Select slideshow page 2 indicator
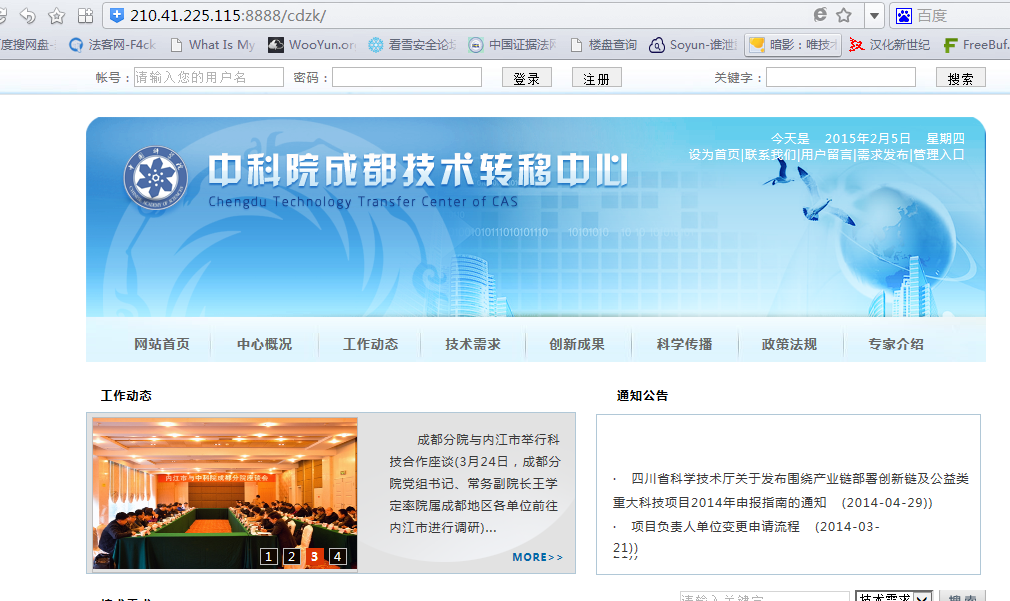Screen dimensions: 1010x601 (x=292, y=556)
